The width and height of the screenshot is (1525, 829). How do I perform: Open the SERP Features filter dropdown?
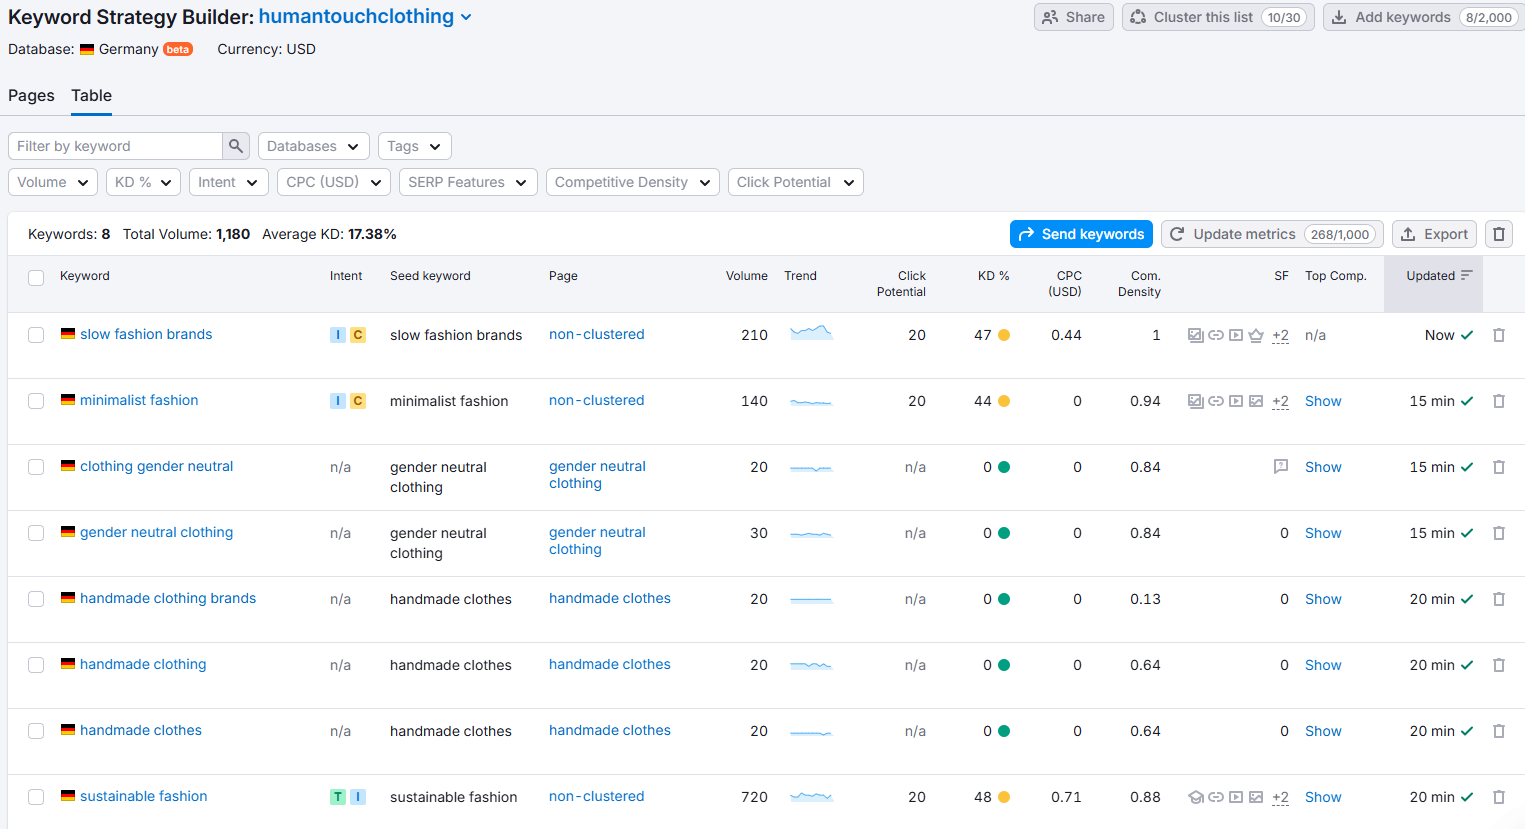point(467,182)
